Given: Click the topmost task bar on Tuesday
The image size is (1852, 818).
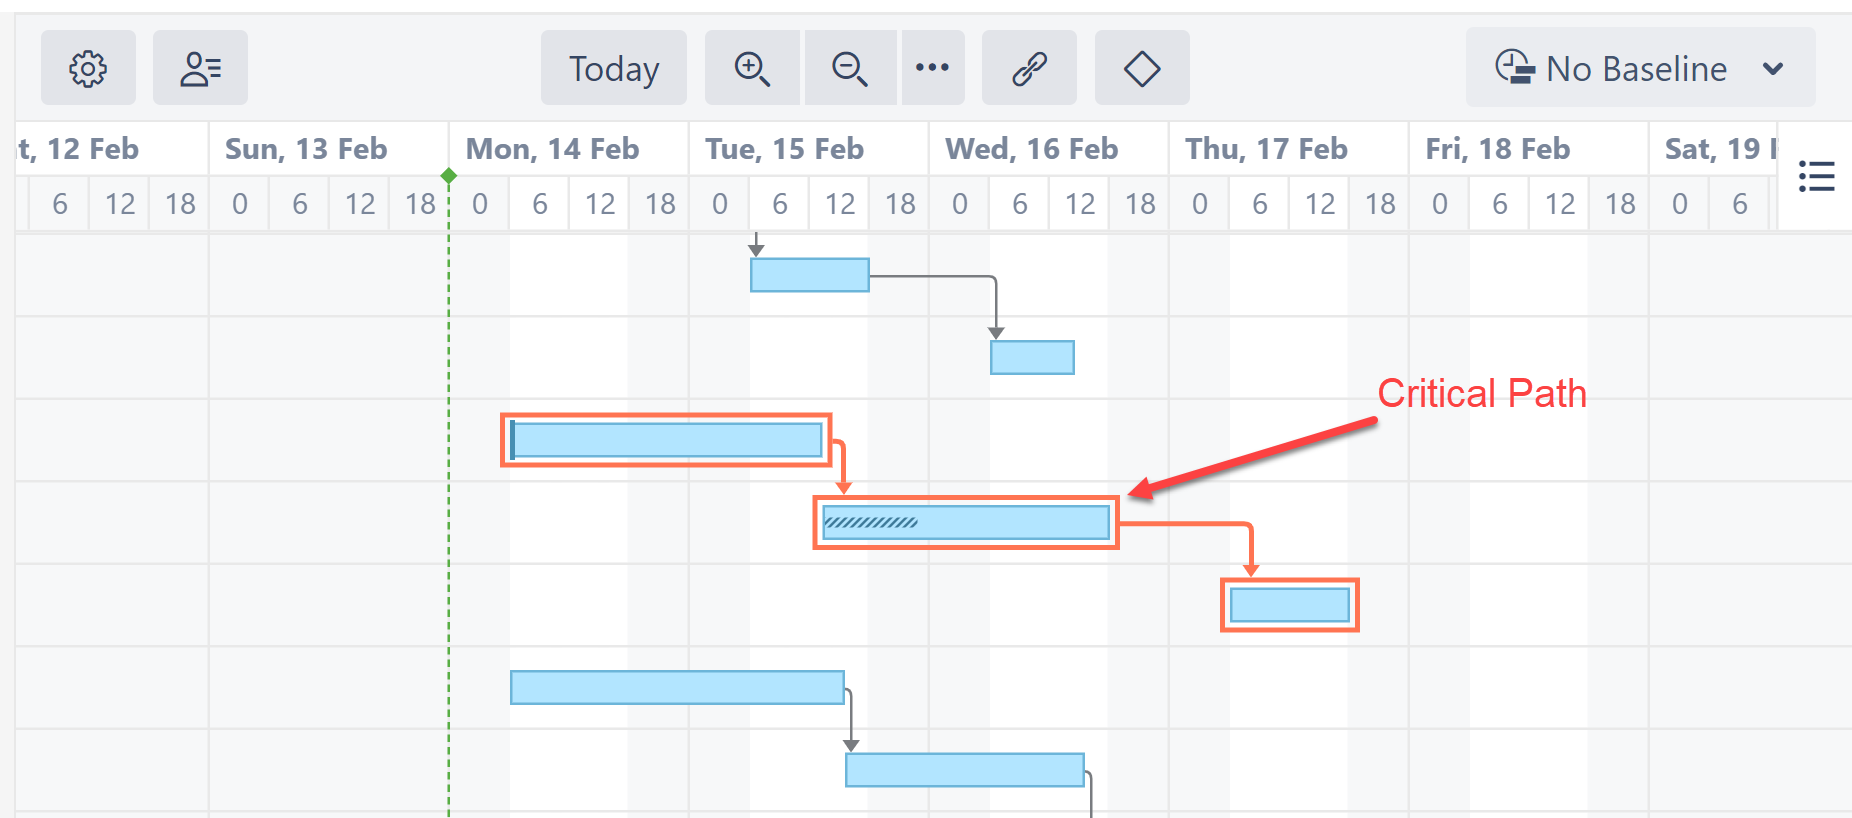Looking at the screenshot, I should 809,275.
